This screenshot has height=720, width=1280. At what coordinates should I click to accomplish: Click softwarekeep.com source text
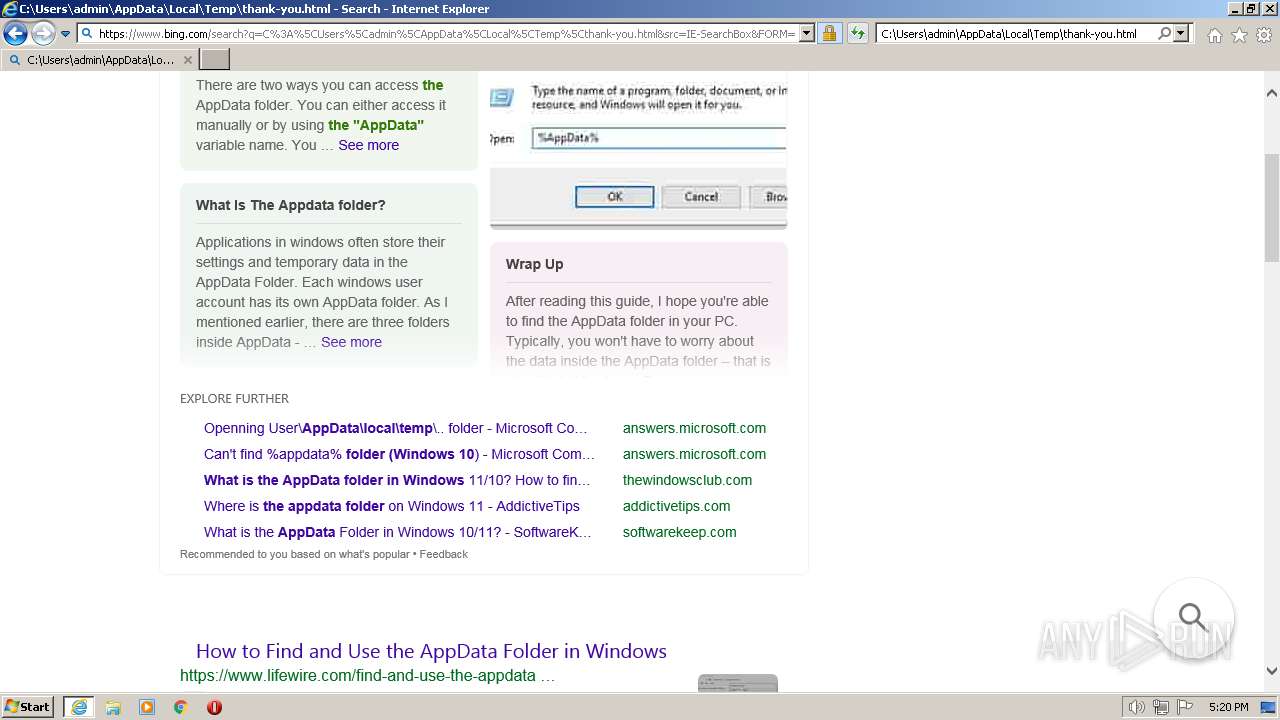tap(679, 532)
